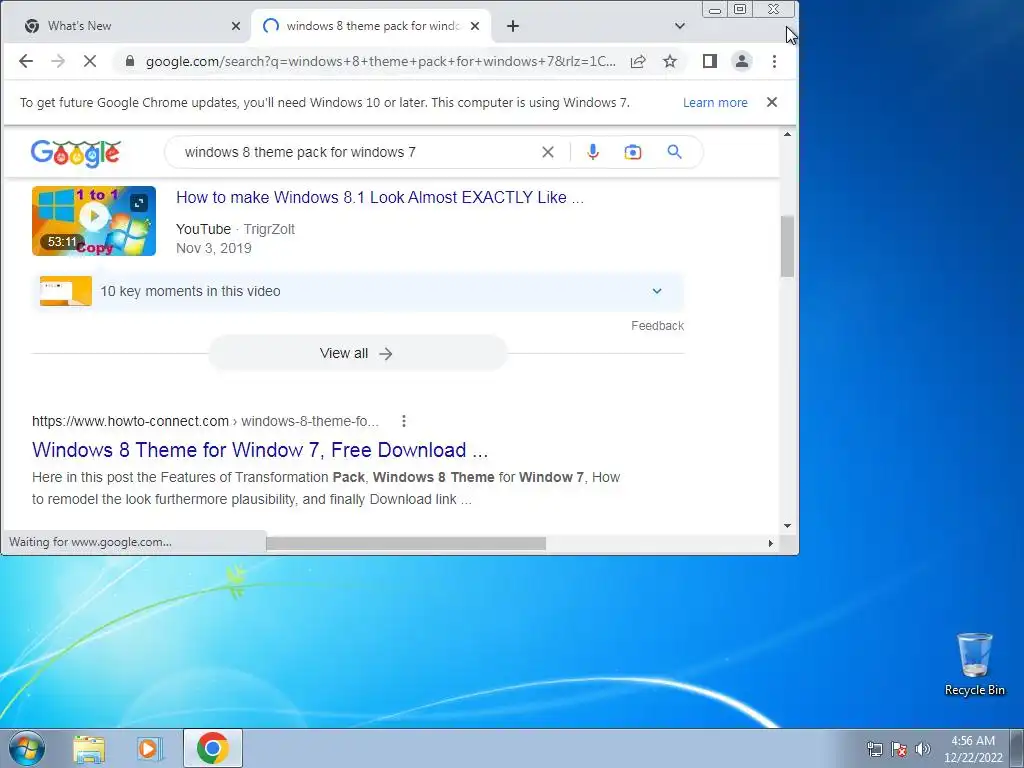Click the horizontal scrollbar right arrow
Viewport: 1024px width, 768px height.
click(x=771, y=543)
